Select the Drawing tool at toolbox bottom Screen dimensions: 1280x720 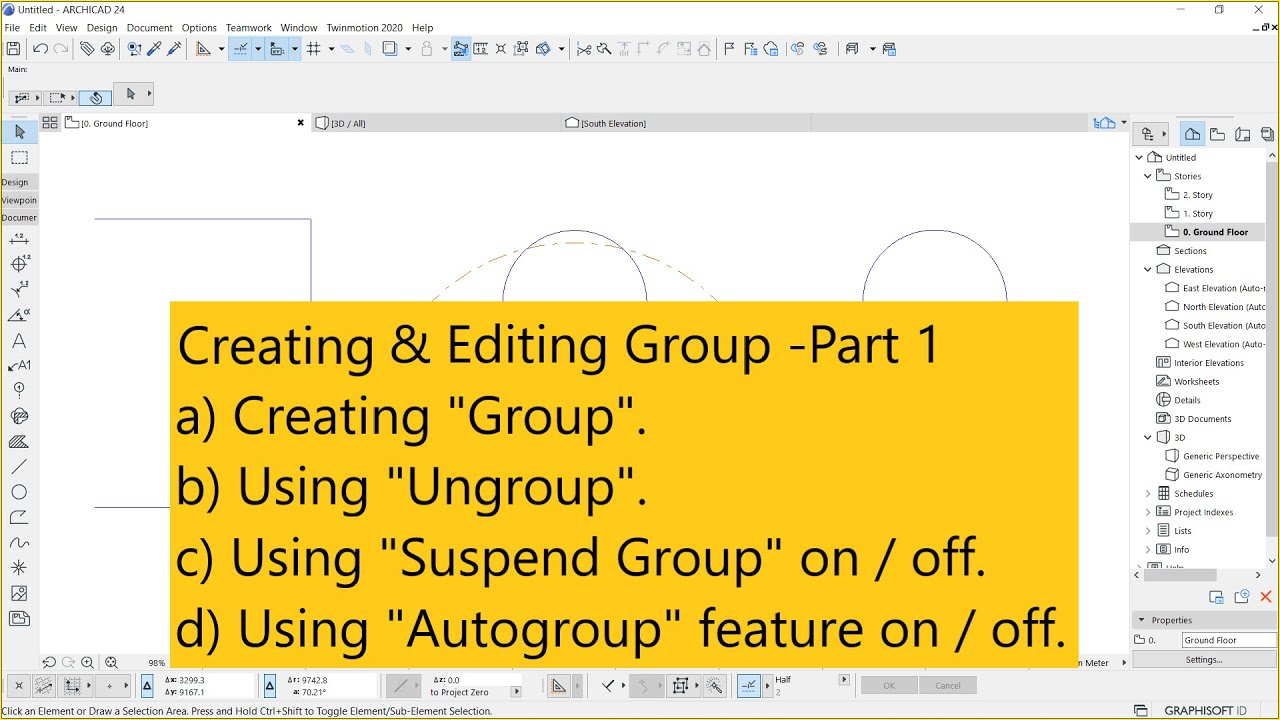(19, 619)
